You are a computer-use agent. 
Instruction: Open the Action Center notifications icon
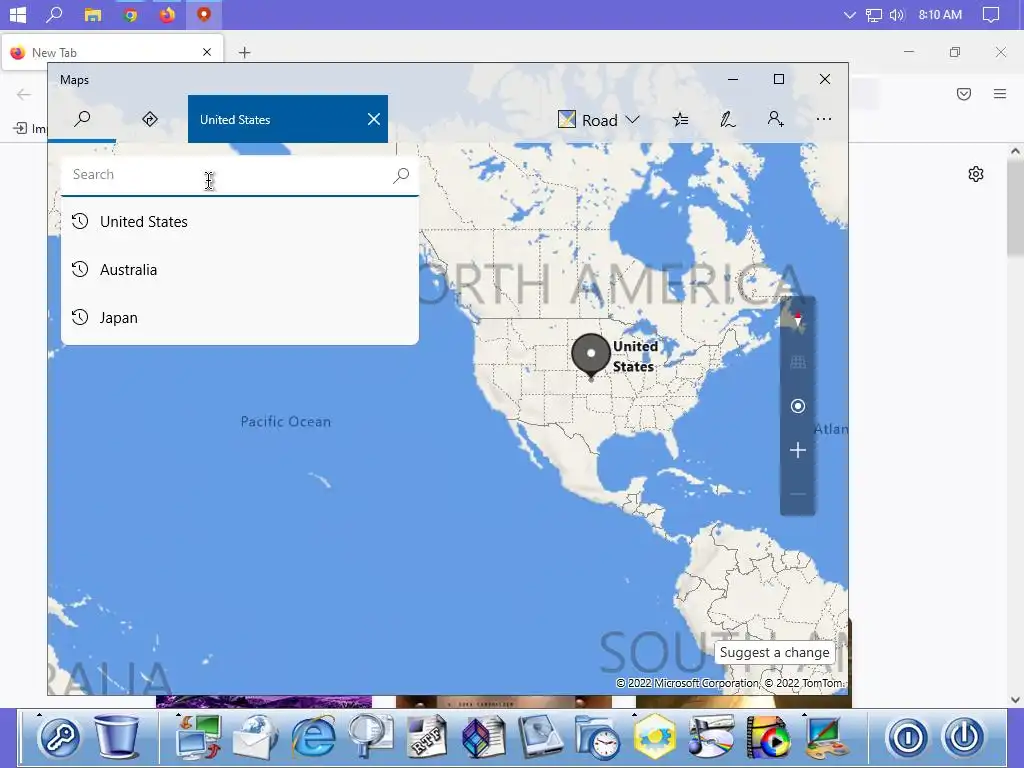[x=991, y=14]
